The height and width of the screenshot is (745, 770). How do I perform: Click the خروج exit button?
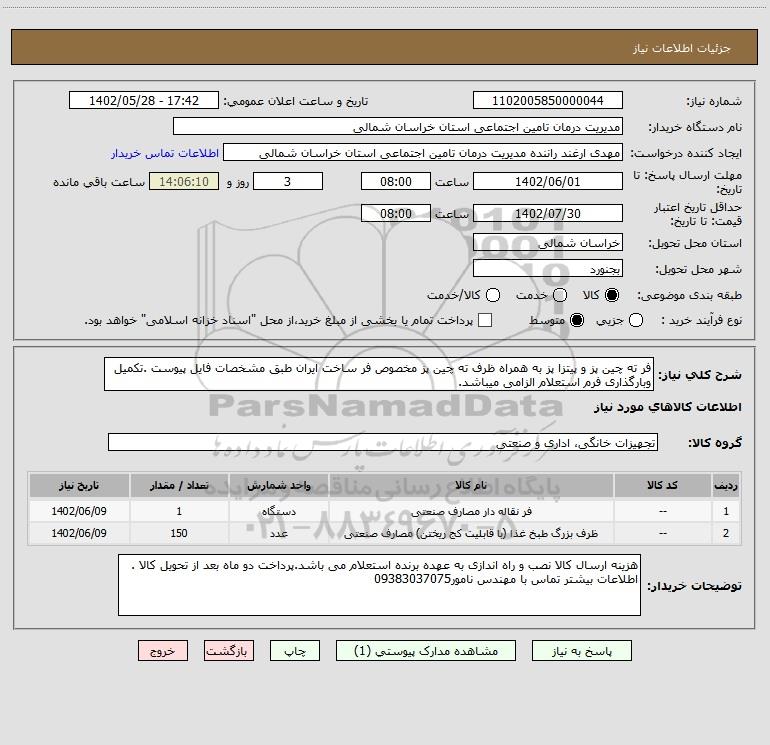click(163, 651)
